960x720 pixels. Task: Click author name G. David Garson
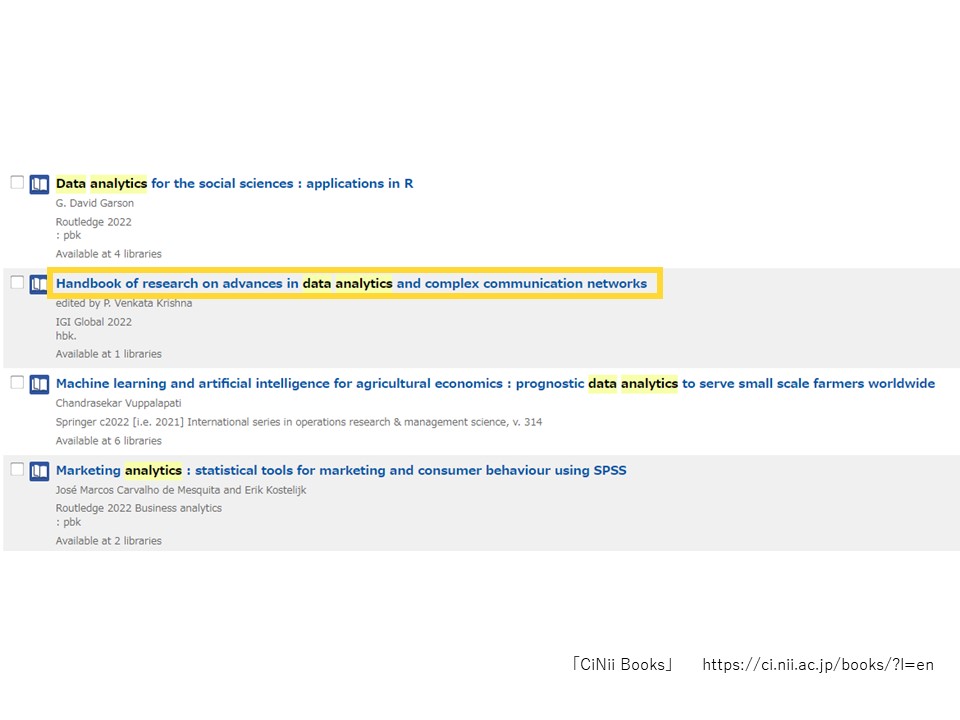(95, 204)
